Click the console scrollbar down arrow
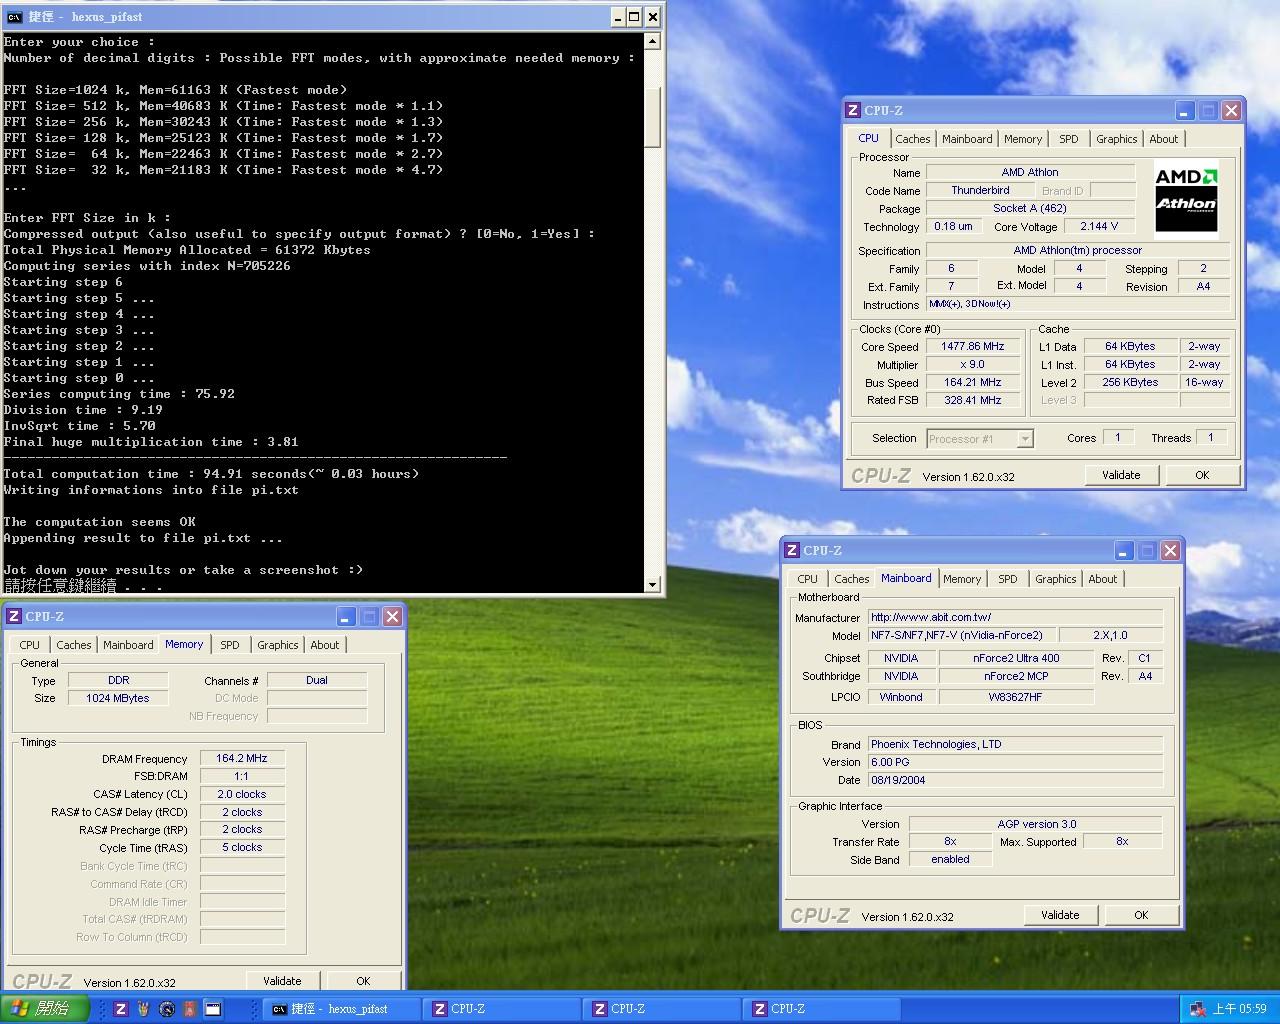 (x=653, y=585)
